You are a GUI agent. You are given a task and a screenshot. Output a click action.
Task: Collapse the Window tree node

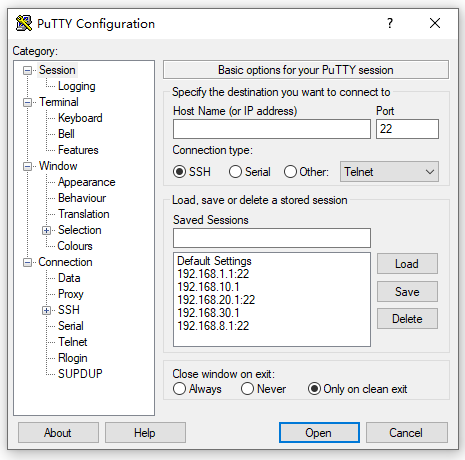27,166
